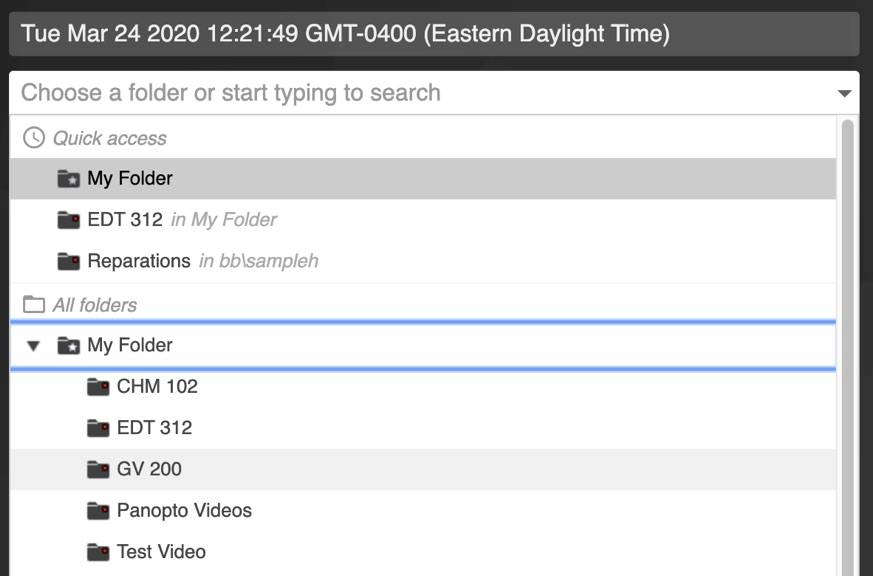Click the My Folder icon in Quick access
The width and height of the screenshot is (873, 576).
[x=68, y=179]
